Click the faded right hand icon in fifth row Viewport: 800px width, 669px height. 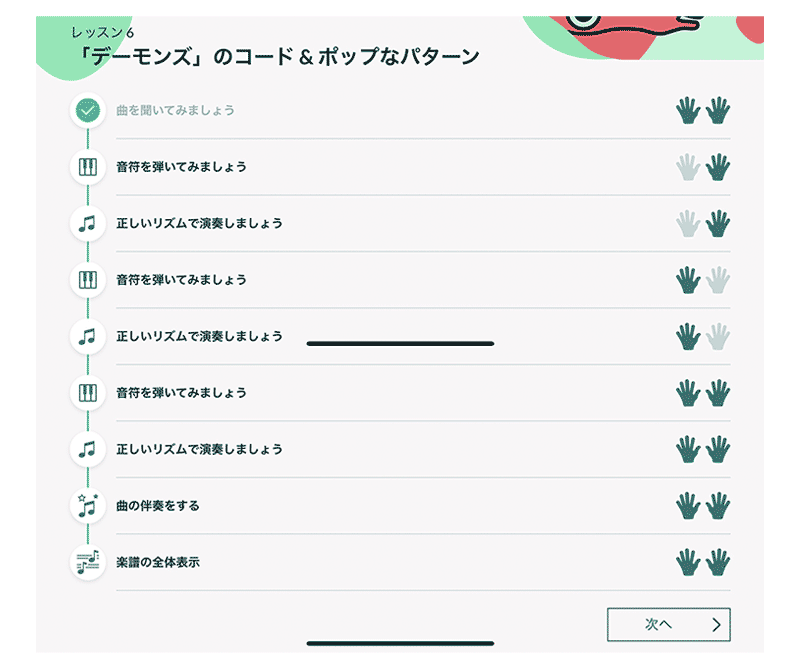[x=718, y=336]
